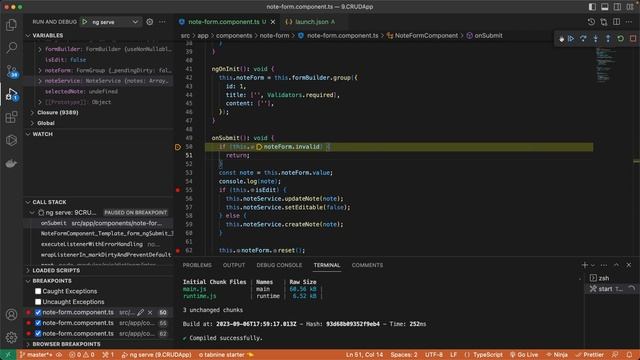Select note-form.component.ts editor tab
The image size is (640, 360).
(223, 22)
